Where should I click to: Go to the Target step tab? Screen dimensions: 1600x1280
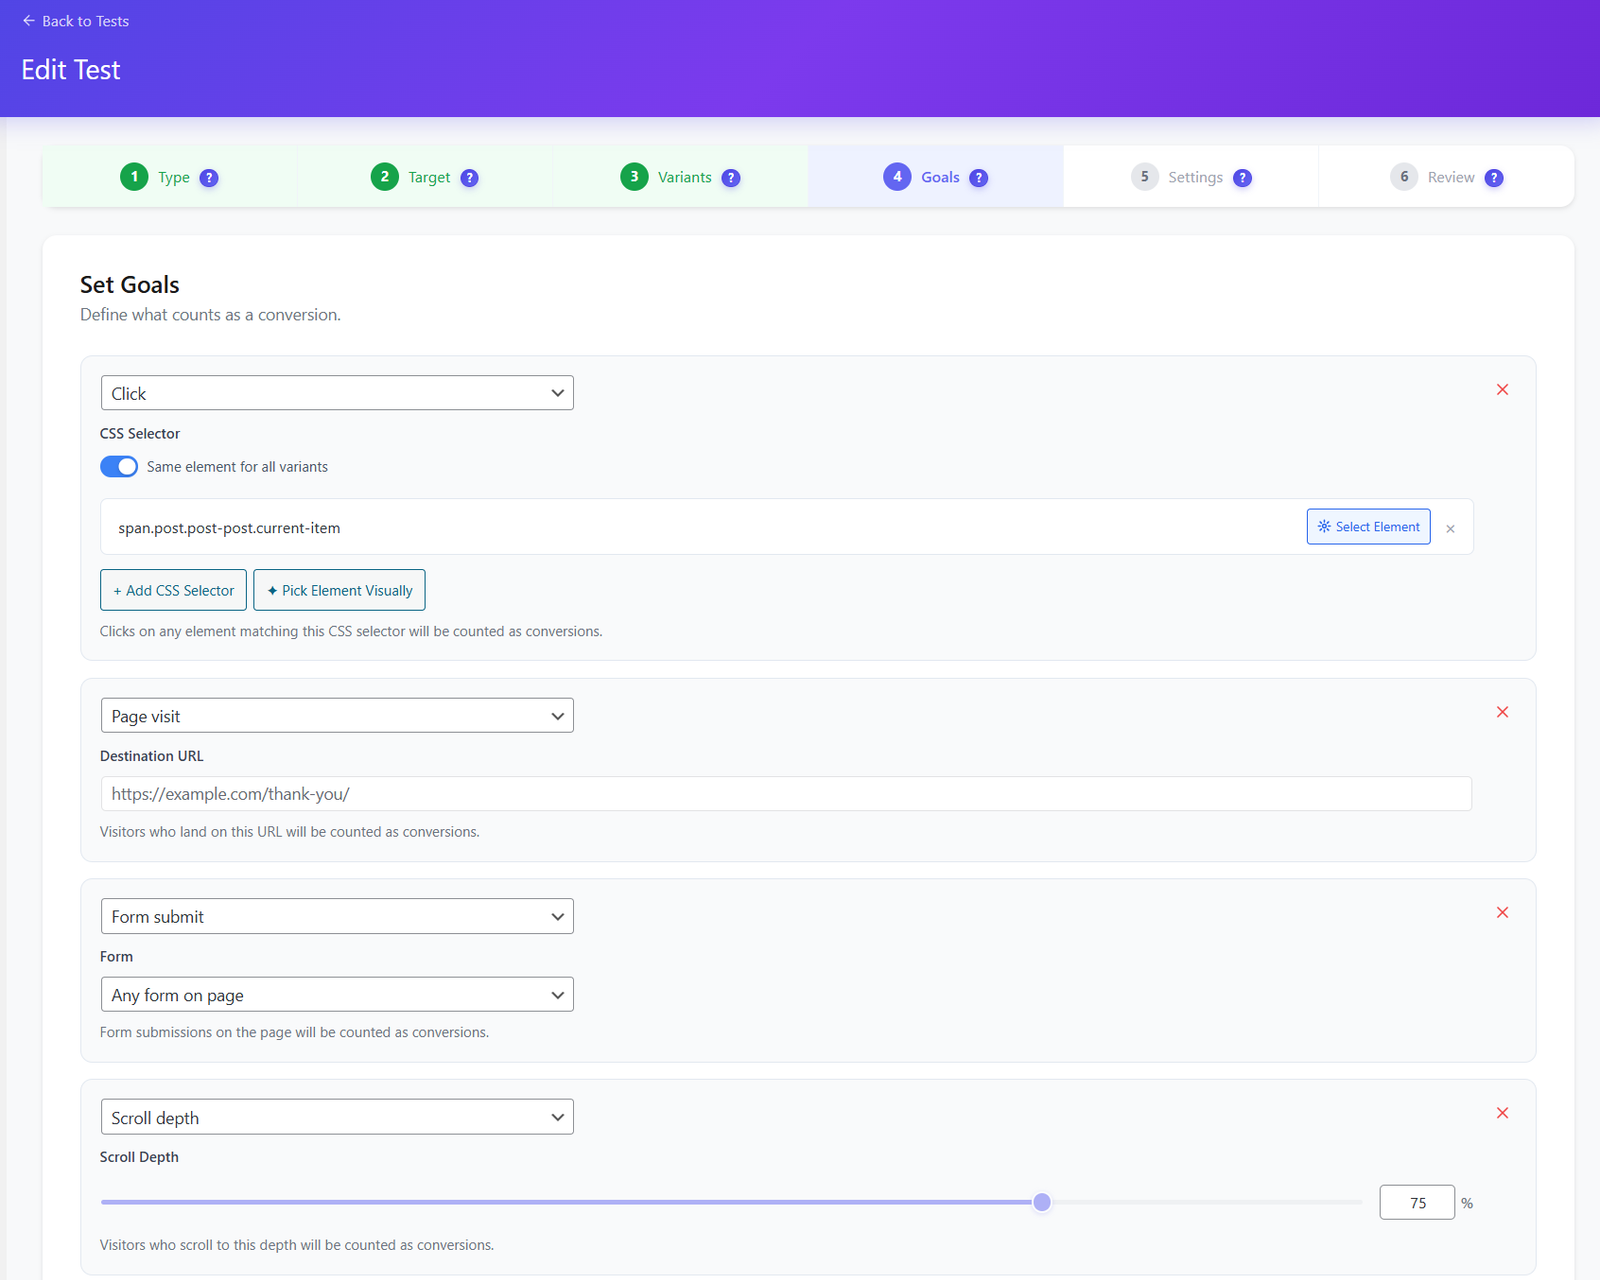[x=425, y=177]
